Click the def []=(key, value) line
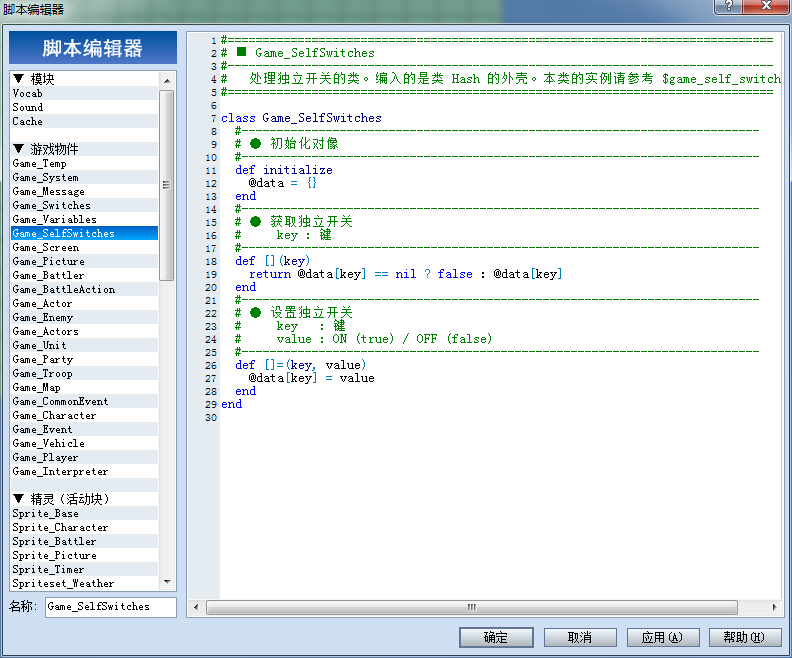This screenshot has width=792, height=658. pyautogui.click(x=301, y=365)
